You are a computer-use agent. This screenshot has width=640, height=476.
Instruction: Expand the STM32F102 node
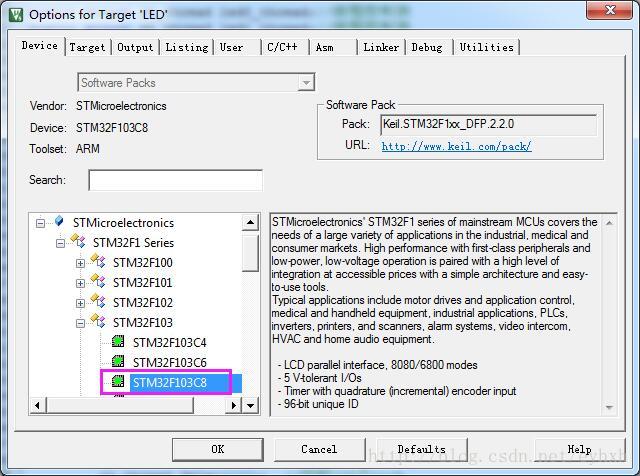[x=80, y=303]
